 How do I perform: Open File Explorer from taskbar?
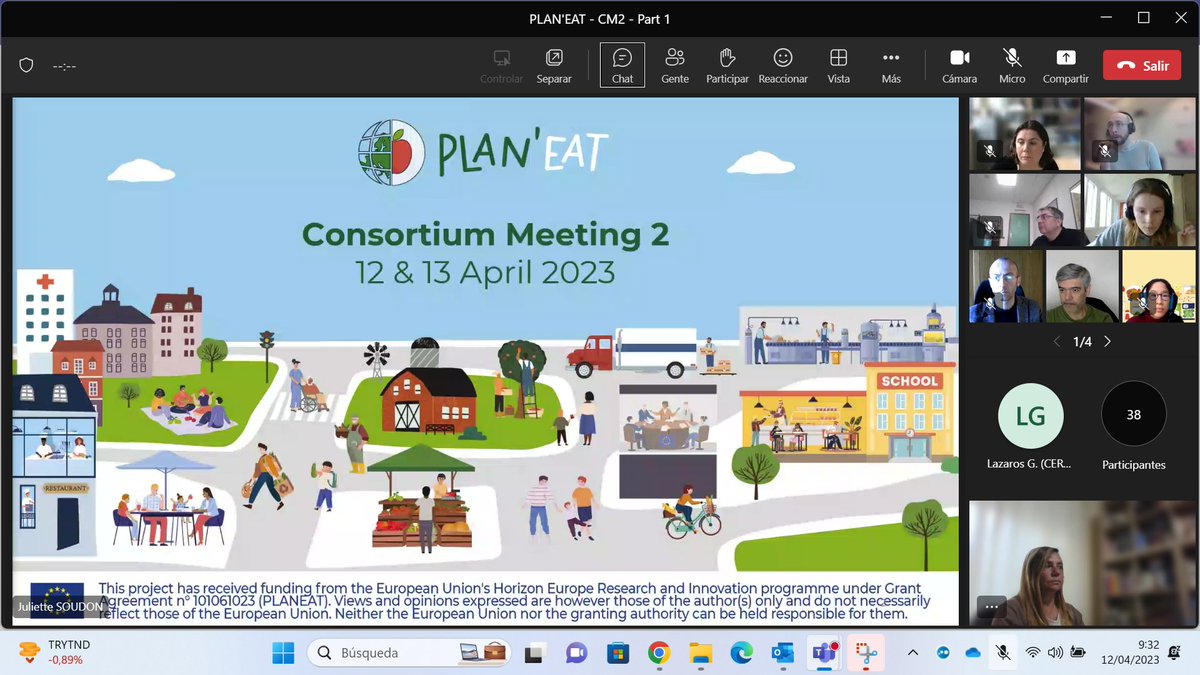[700, 653]
